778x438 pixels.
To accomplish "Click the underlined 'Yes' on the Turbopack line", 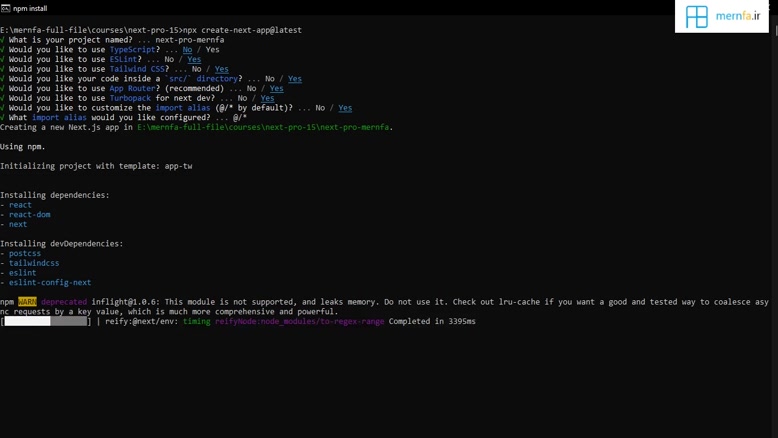I will pos(267,98).
